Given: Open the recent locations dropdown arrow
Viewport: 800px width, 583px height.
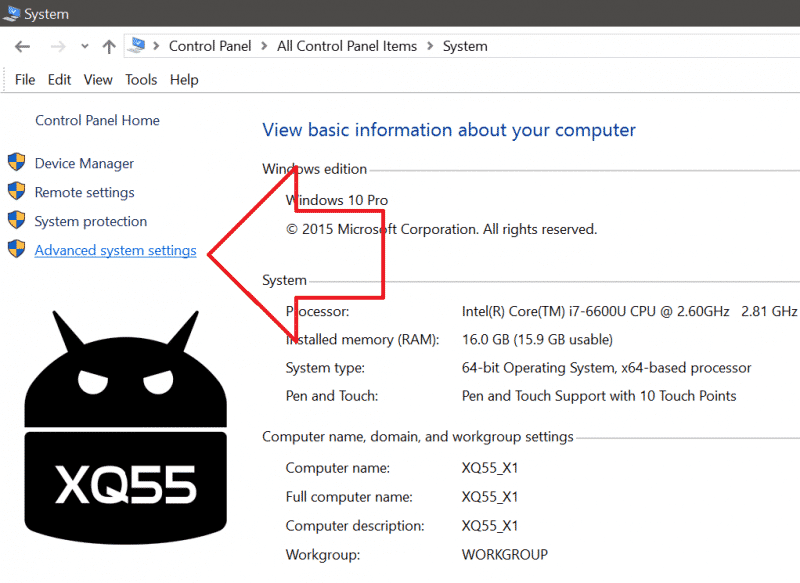Looking at the screenshot, I should pyautogui.click(x=85, y=46).
